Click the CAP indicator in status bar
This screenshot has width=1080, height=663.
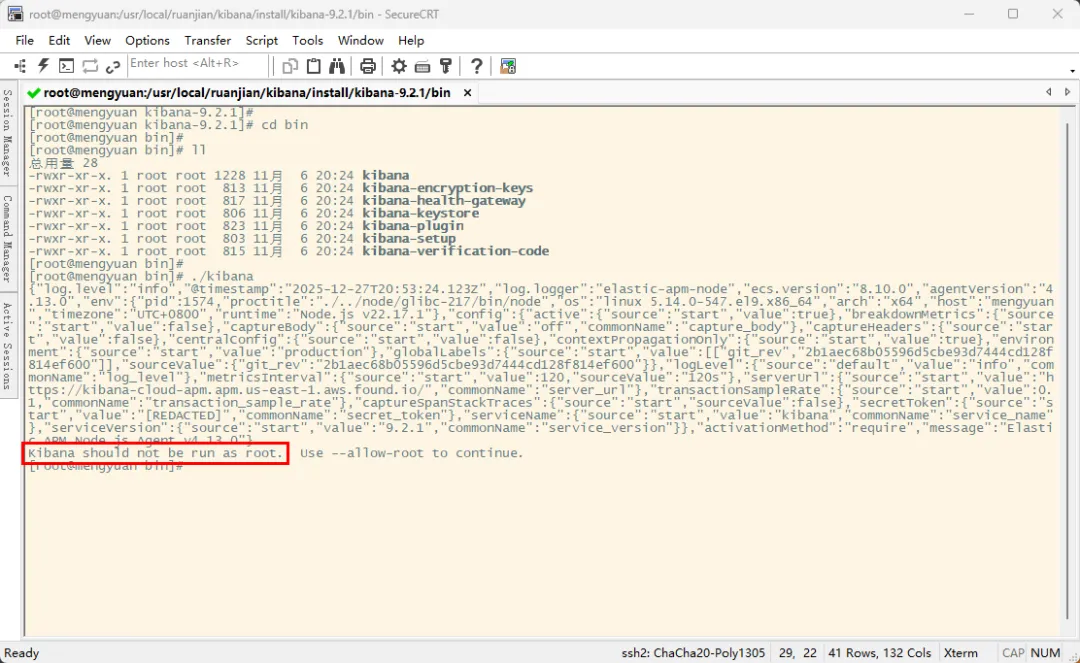pyautogui.click(x=1013, y=653)
